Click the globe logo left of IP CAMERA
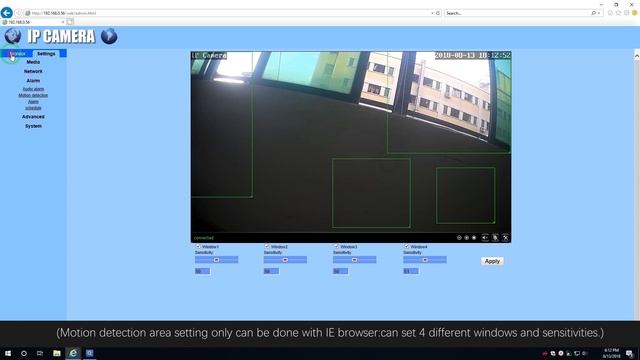Viewport: 640px width, 360px height. [13, 36]
